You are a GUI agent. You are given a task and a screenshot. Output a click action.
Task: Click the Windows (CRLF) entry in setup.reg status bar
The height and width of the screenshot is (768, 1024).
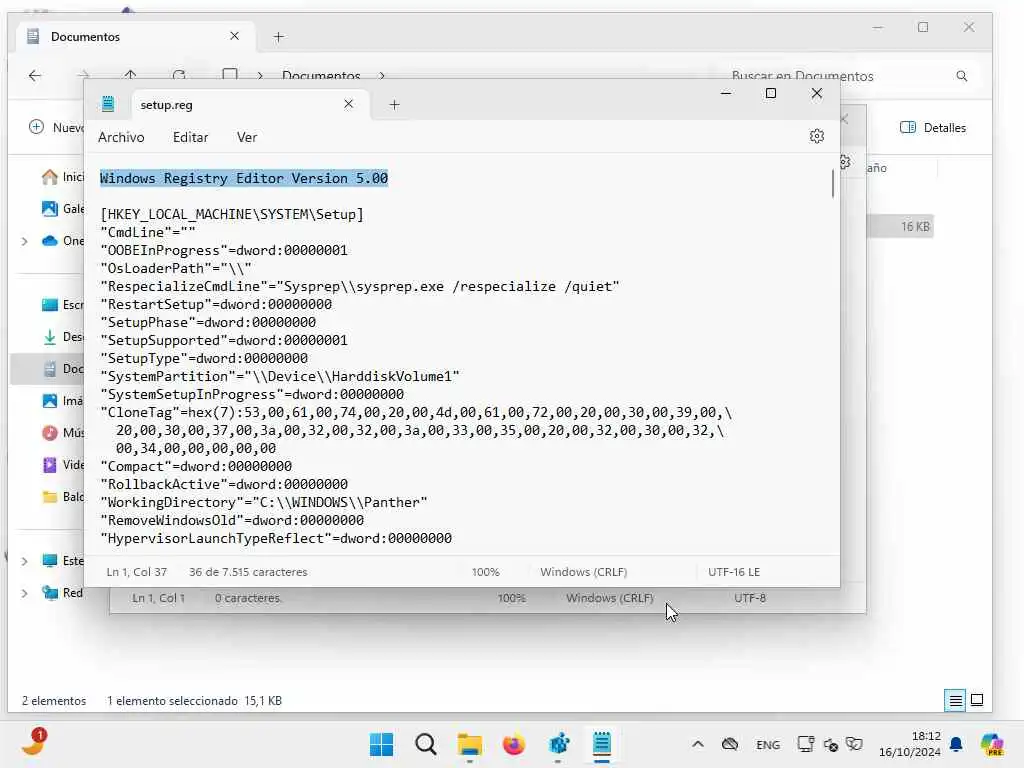pyautogui.click(x=583, y=572)
